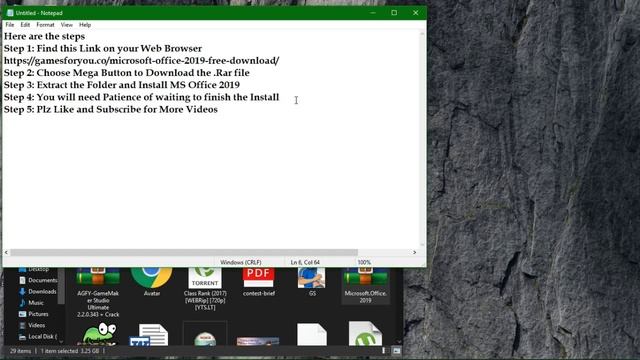Click the 100% zoom status entry
Viewport: 640px width, 360px height.
click(x=364, y=262)
